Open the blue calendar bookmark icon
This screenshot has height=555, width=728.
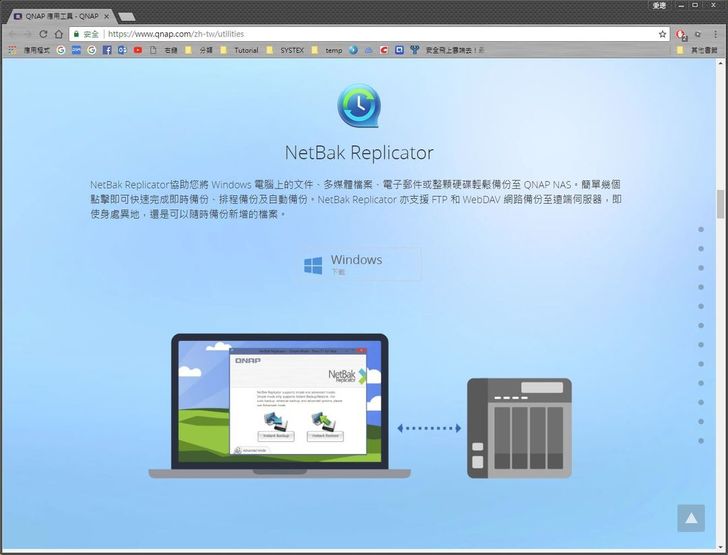pos(76,50)
